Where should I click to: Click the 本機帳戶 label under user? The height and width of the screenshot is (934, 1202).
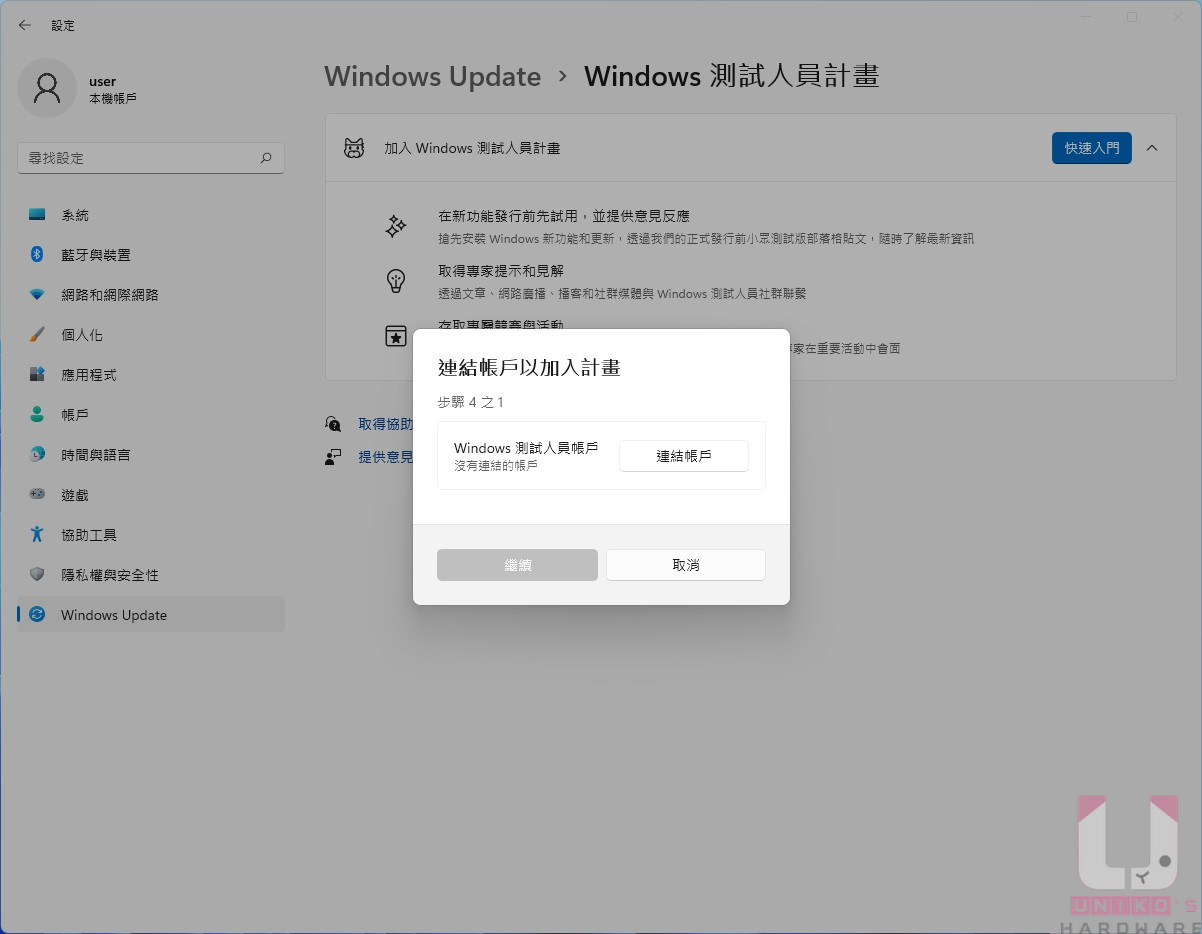point(113,99)
